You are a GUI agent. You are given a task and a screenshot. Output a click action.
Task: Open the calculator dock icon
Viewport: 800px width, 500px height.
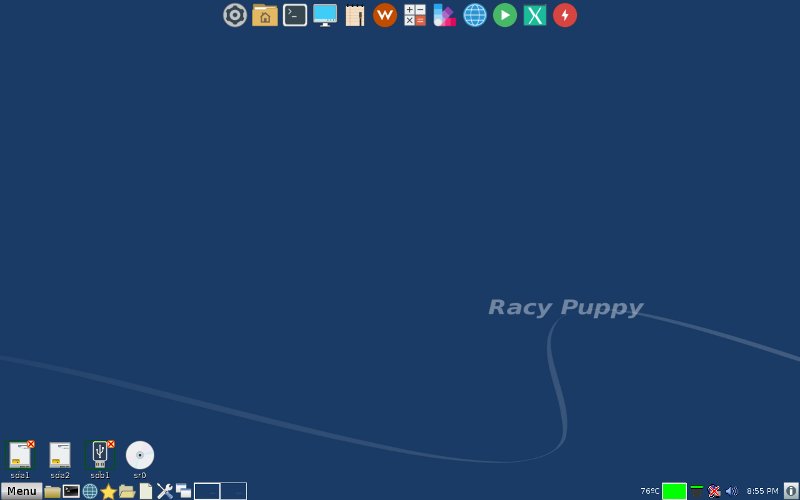pyautogui.click(x=415, y=15)
